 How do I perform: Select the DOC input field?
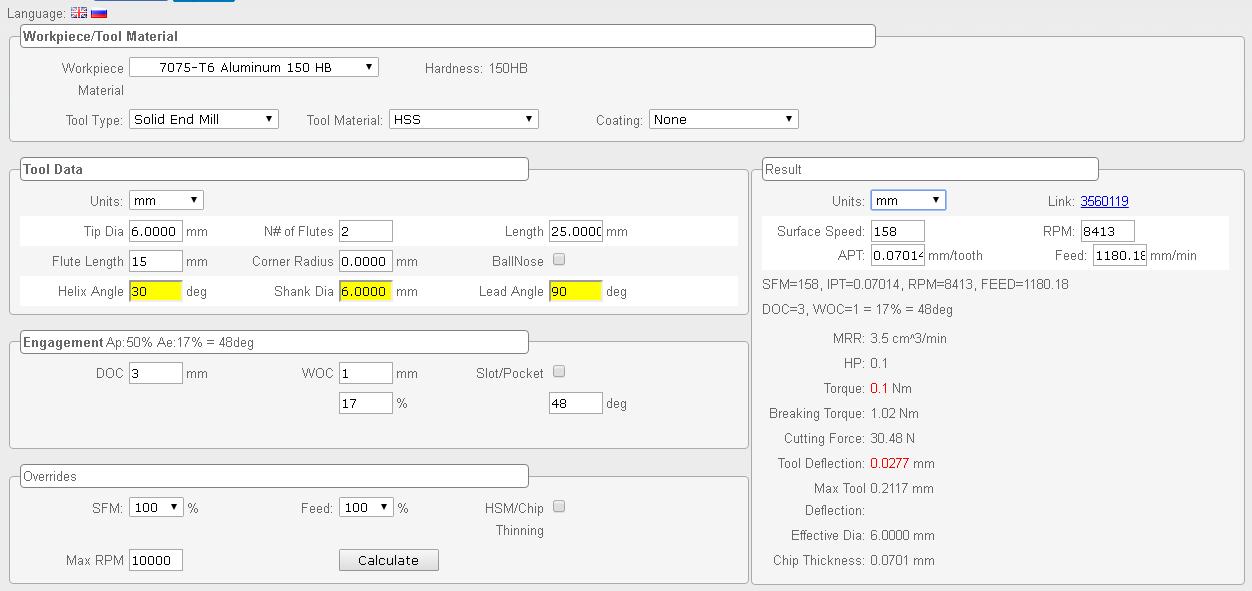point(155,373)
